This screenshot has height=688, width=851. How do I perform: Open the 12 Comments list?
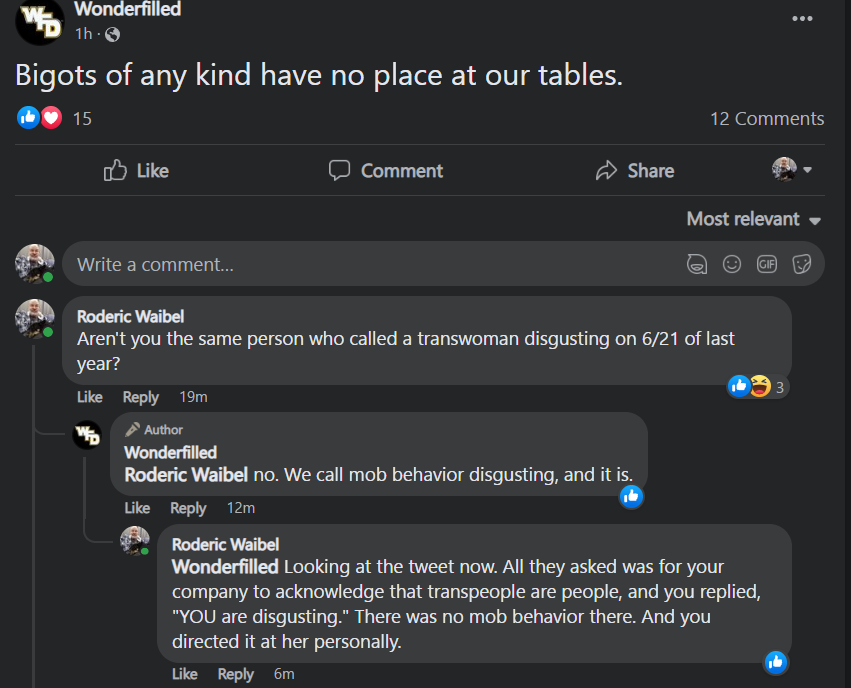pyautogui.click(x=766, y=118)
